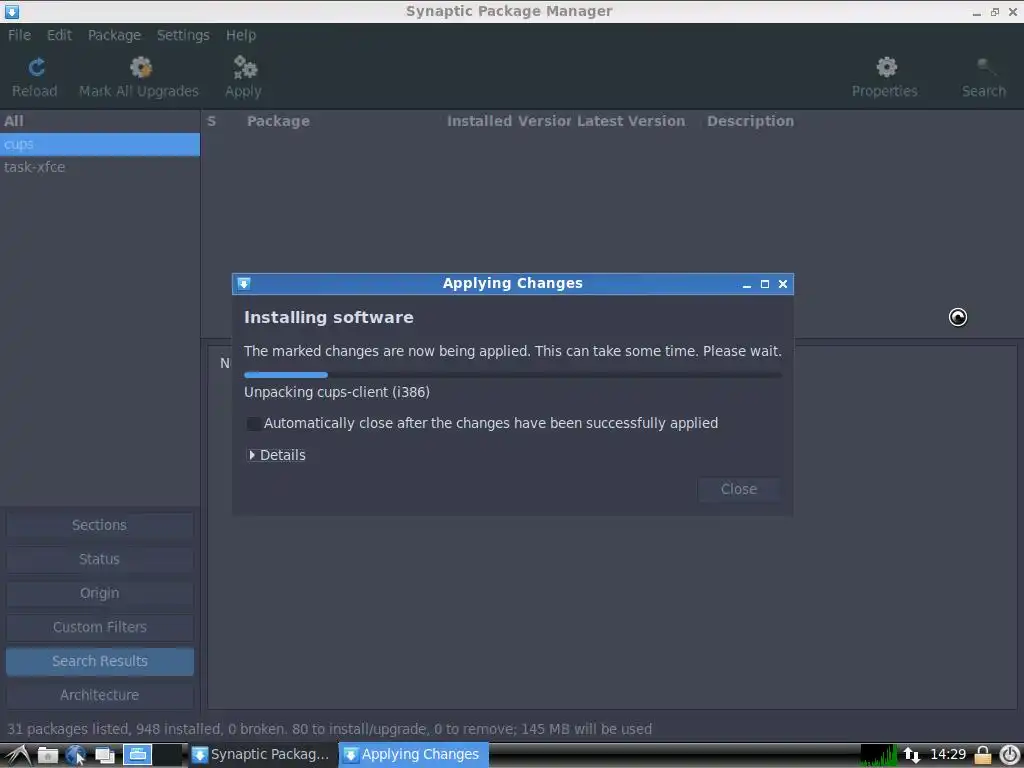Select the task-xfce search entry
This screenshot has height=768, width=1024.
[100, 167]
